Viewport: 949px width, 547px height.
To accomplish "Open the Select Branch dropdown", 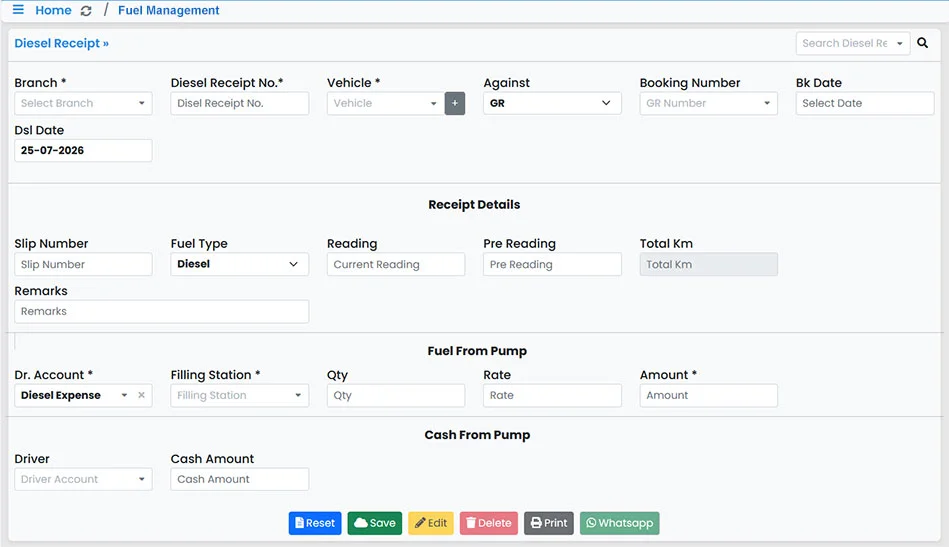I will (x=83, y=103).
